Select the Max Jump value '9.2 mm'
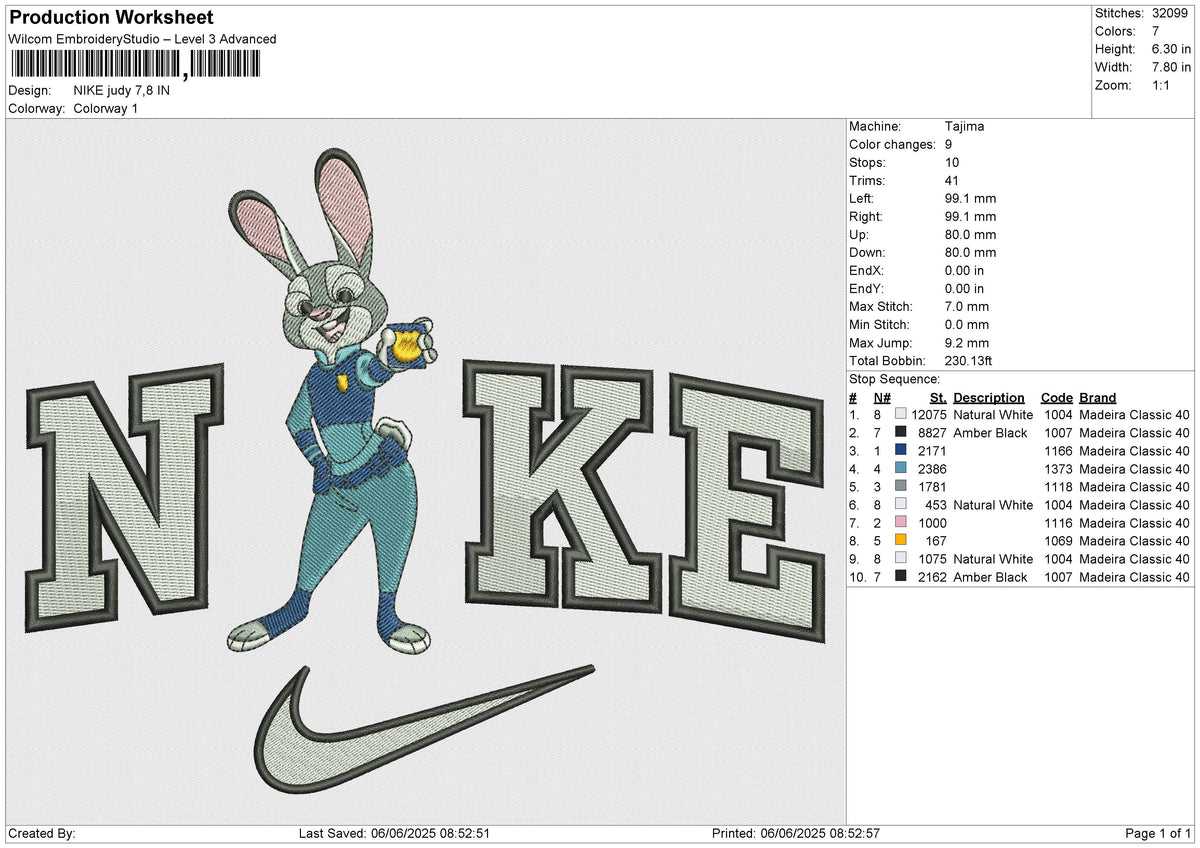 click(x=967, y=343)
